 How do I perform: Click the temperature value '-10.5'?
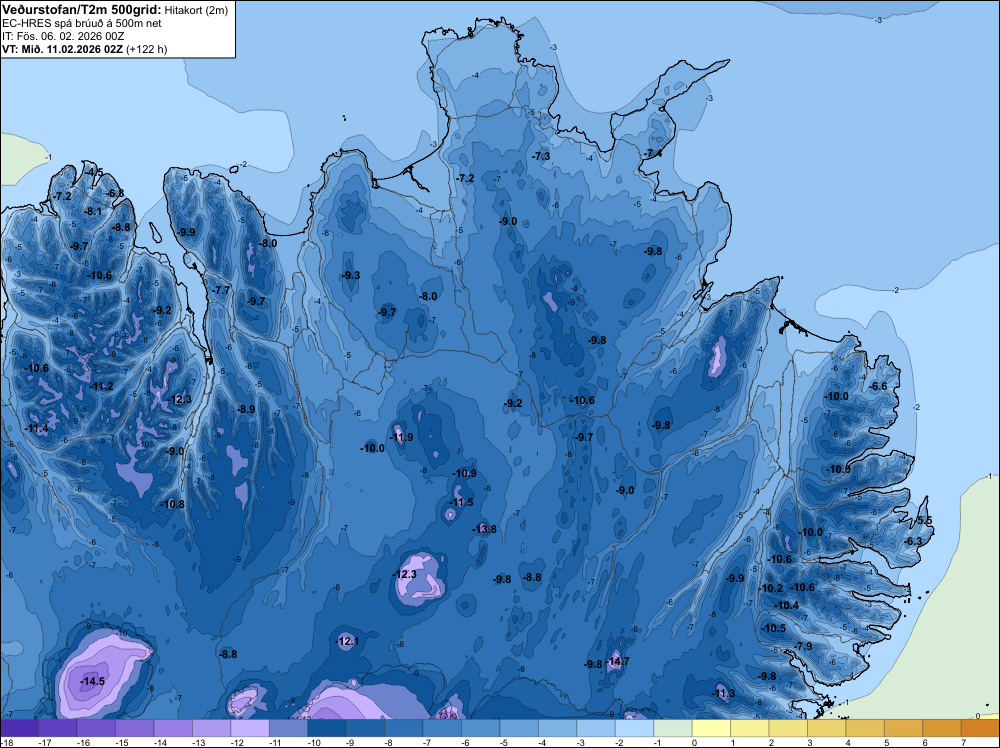tap(774, 629)
